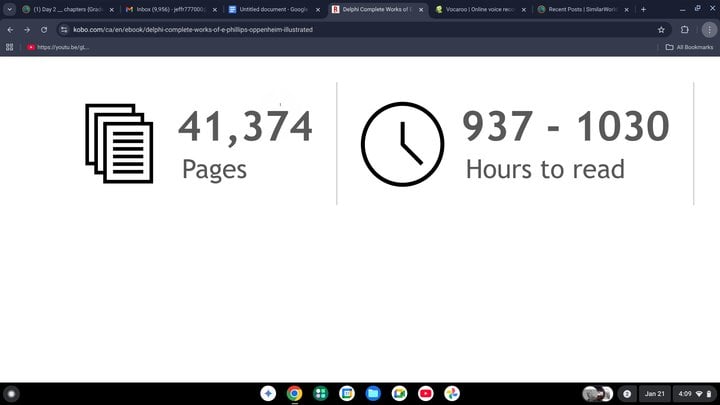
Task: Reload the Kobo page
Action: click(44, 30)
